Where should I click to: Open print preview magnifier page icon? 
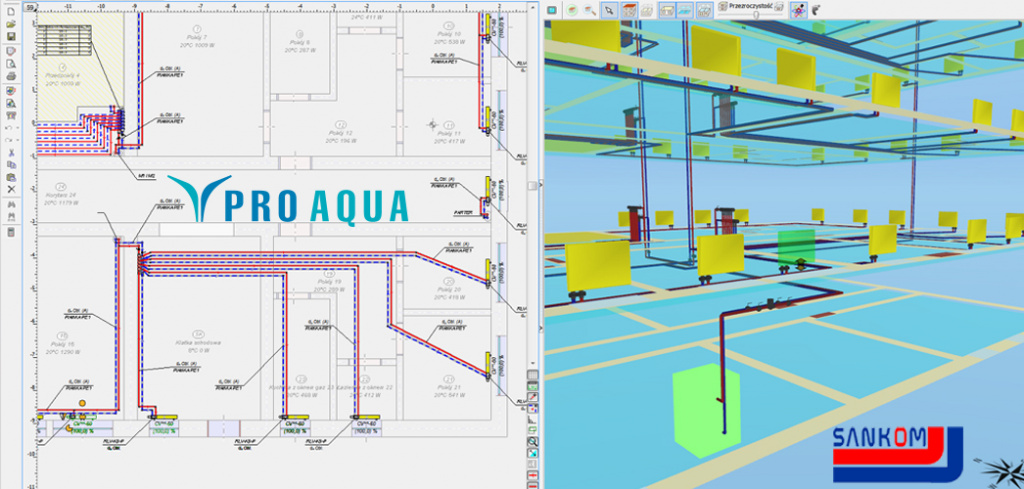click(x=11, y=64)
